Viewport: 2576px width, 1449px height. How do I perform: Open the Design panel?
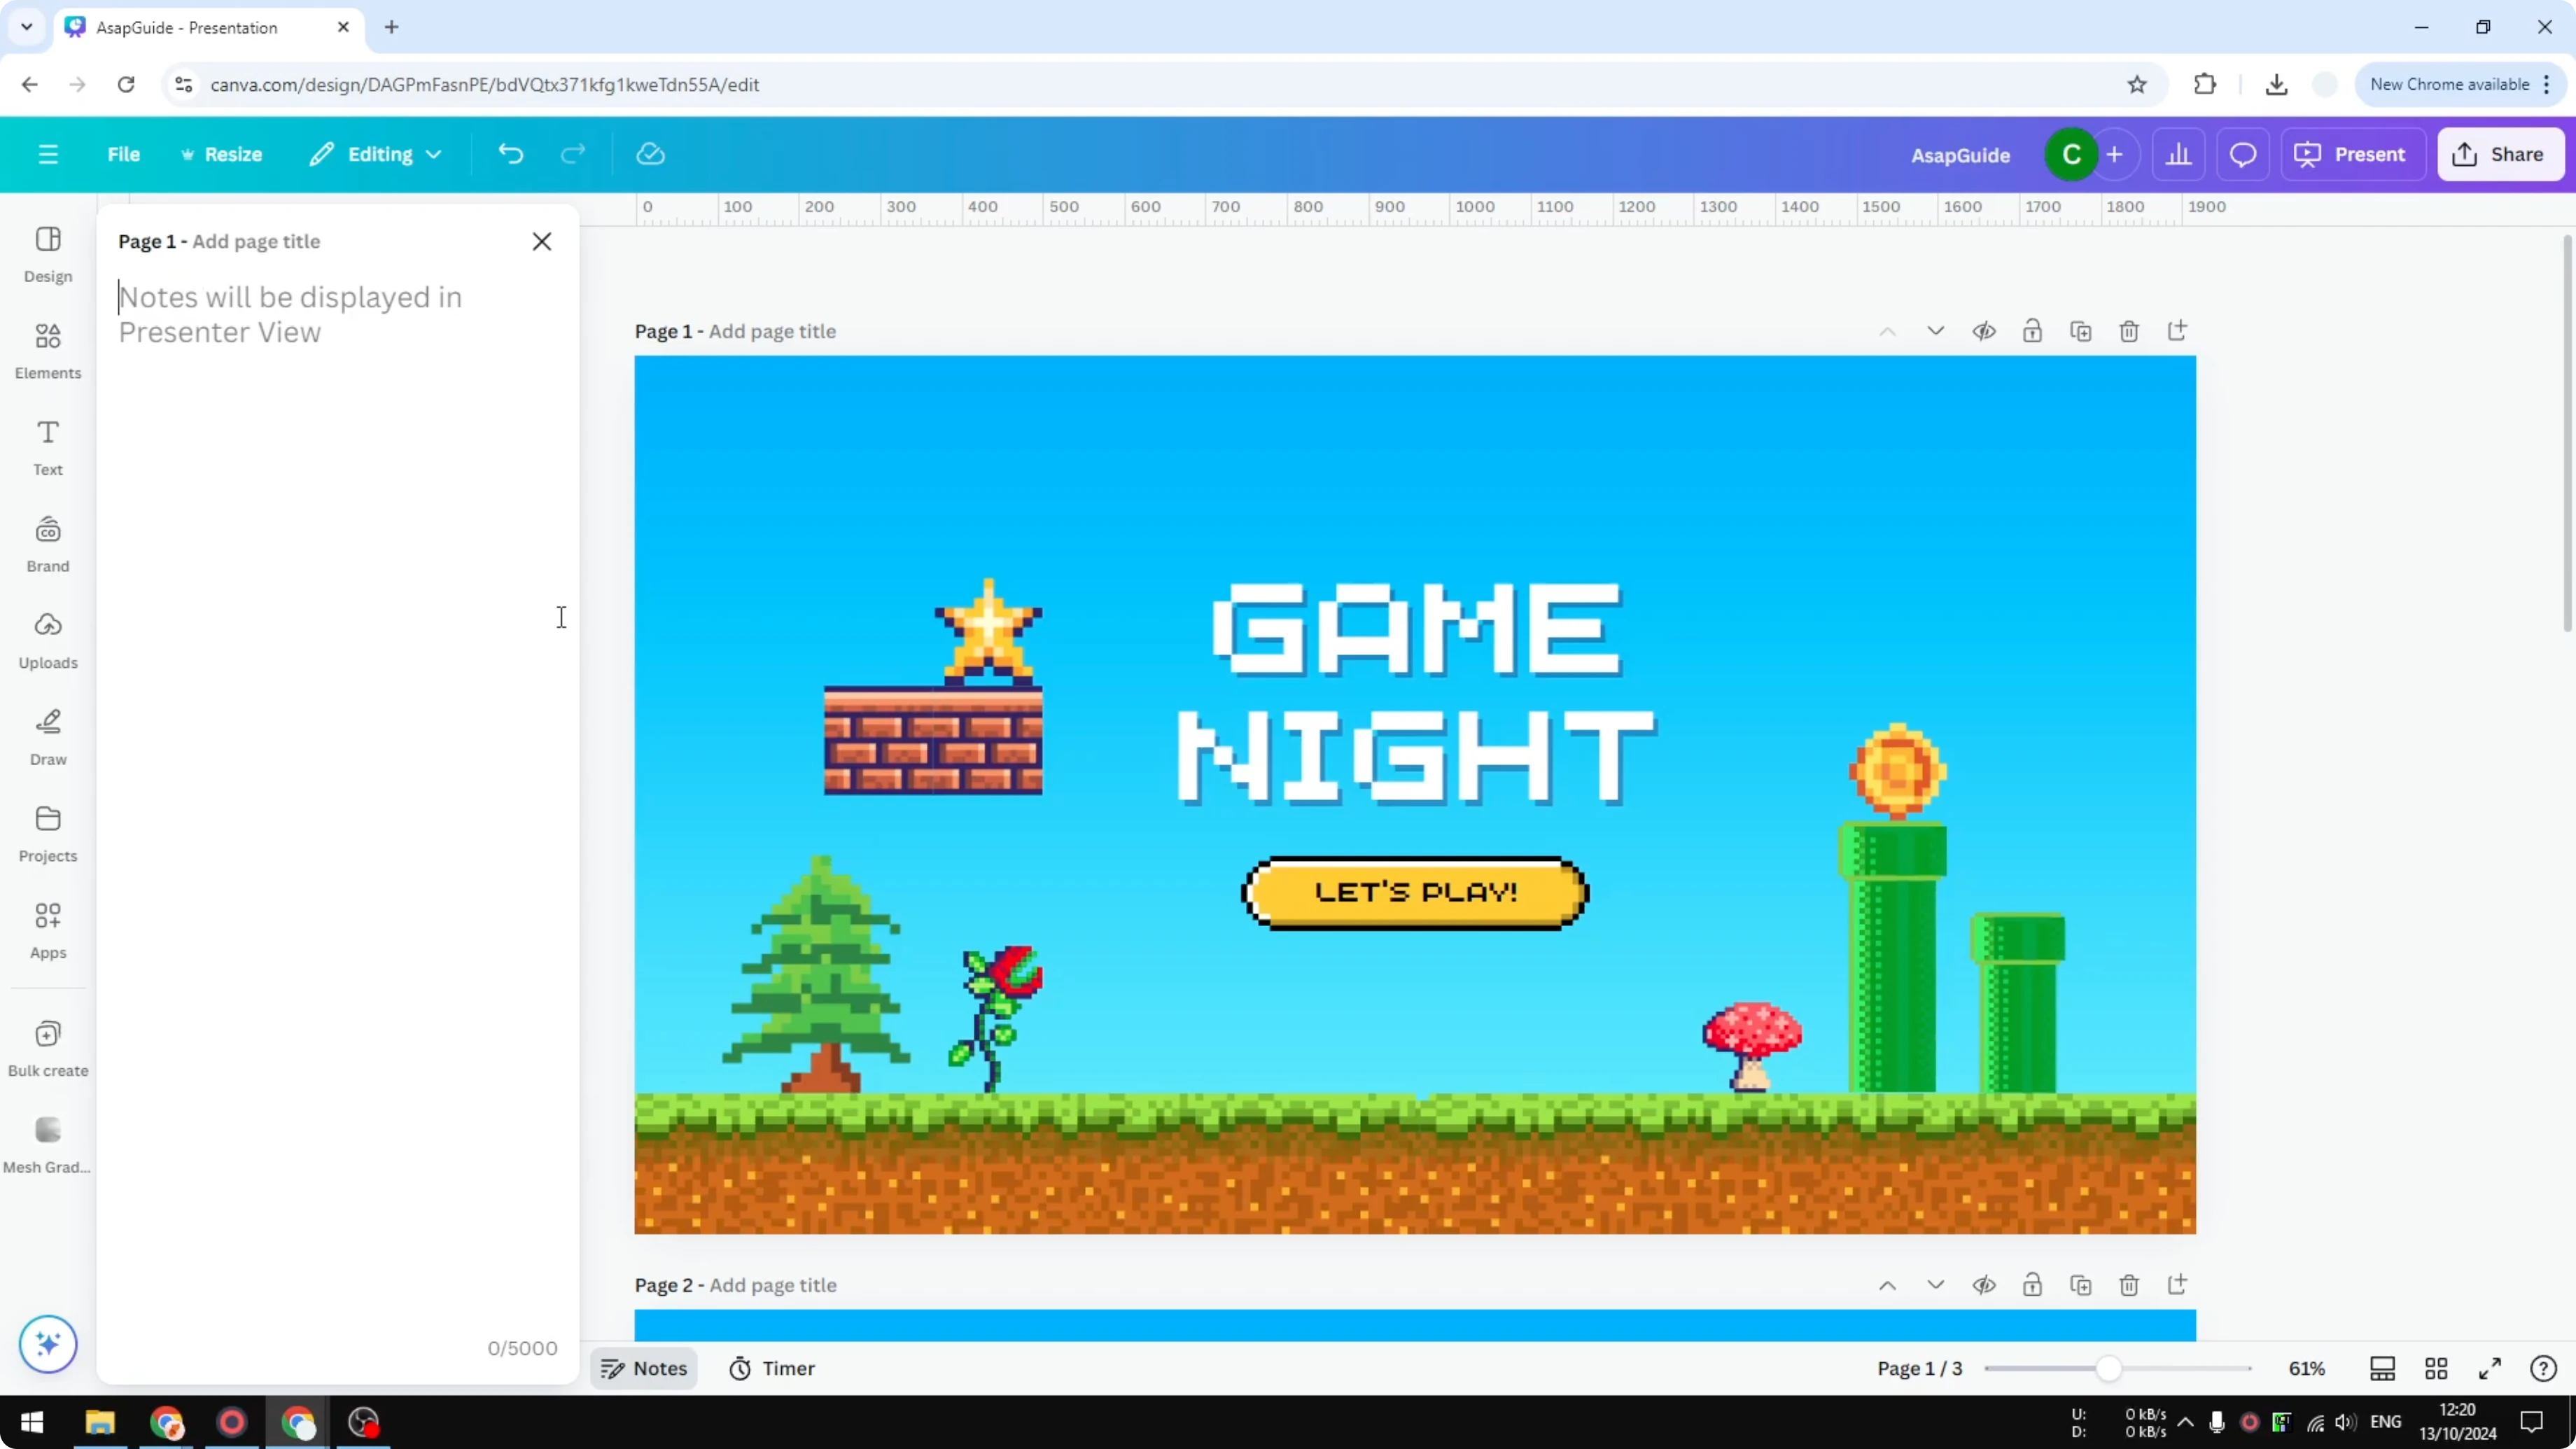[x=48, y=254]
